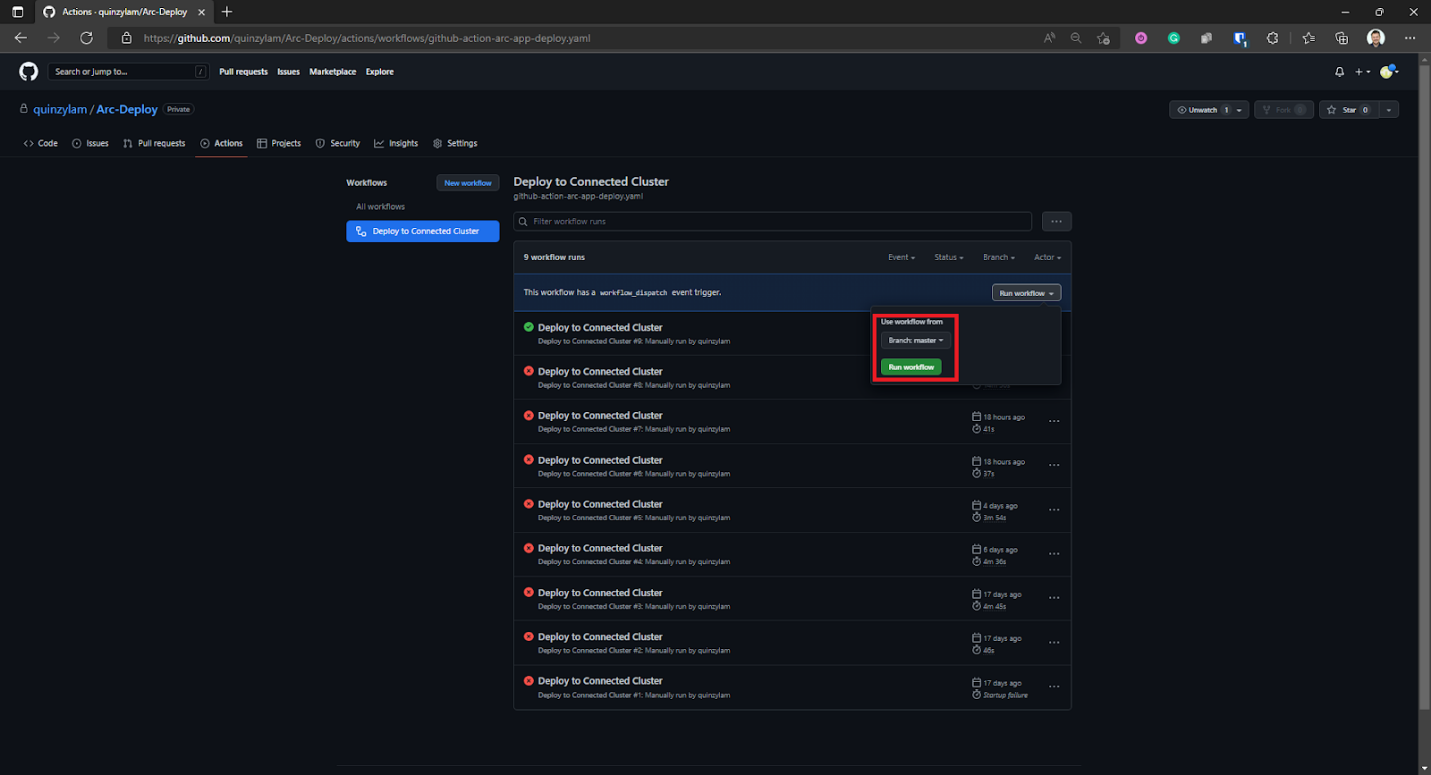Open the github-action-arc-app-deploy.yaml file link
Image resolution: width=1431 pixels, height=775 pixels.
click(x=578, y=196)
